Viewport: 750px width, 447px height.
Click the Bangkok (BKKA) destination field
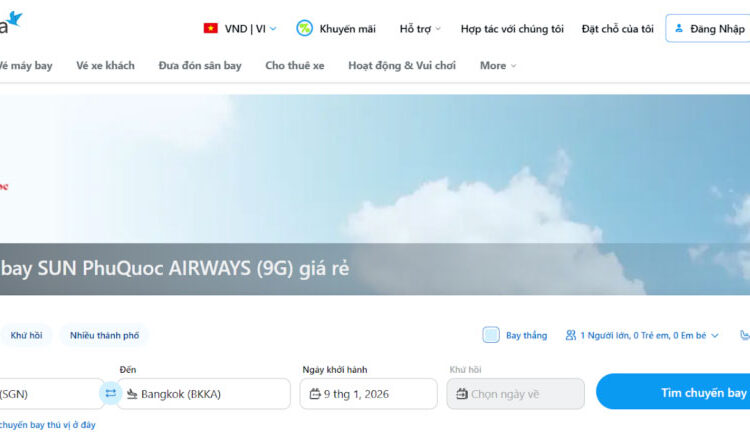(204, 394)
